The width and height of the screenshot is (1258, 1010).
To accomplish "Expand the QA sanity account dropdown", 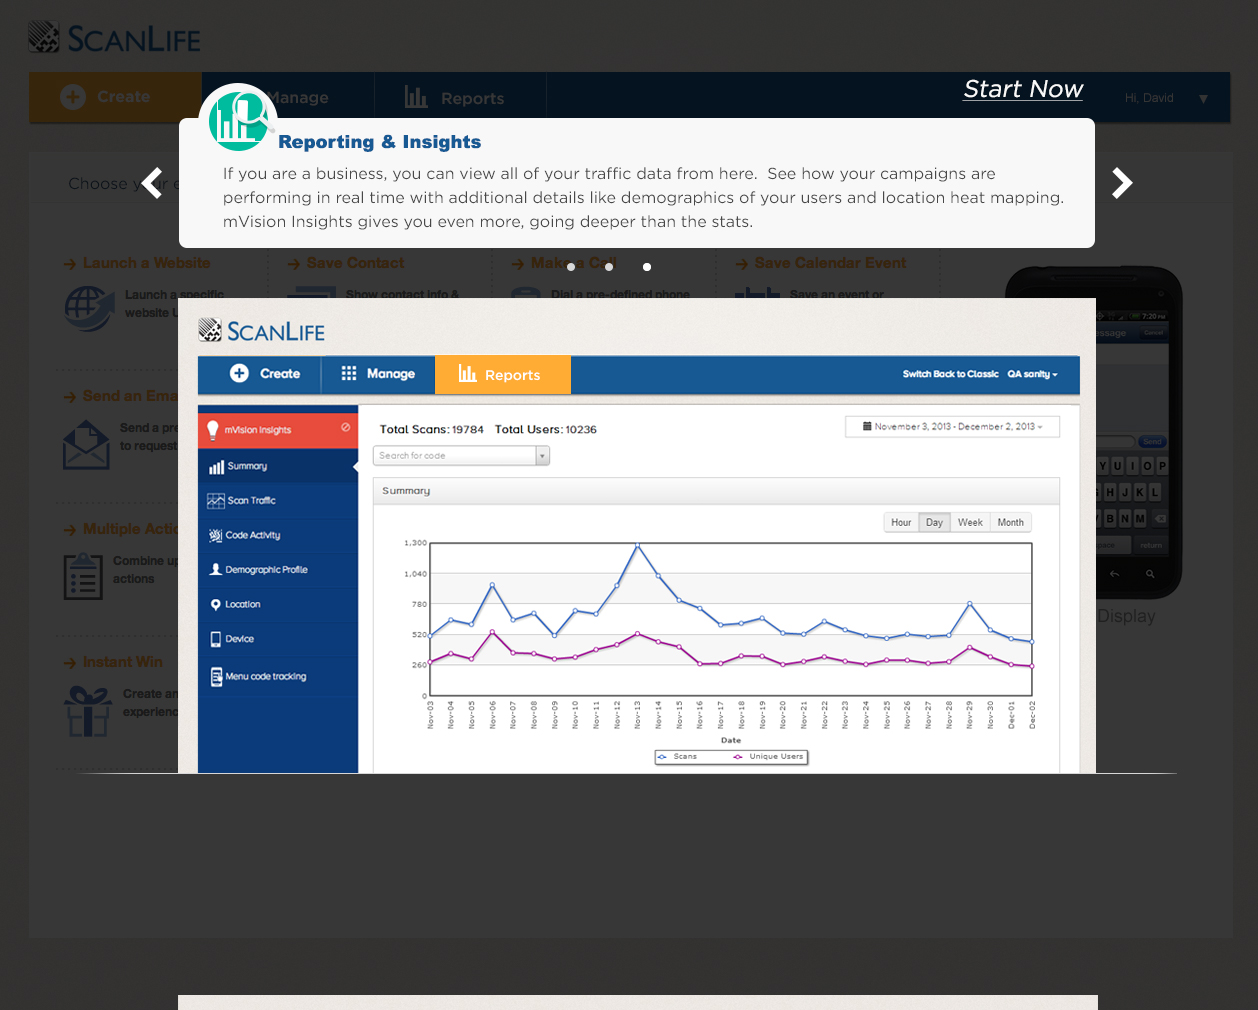I will (1032, 372).
